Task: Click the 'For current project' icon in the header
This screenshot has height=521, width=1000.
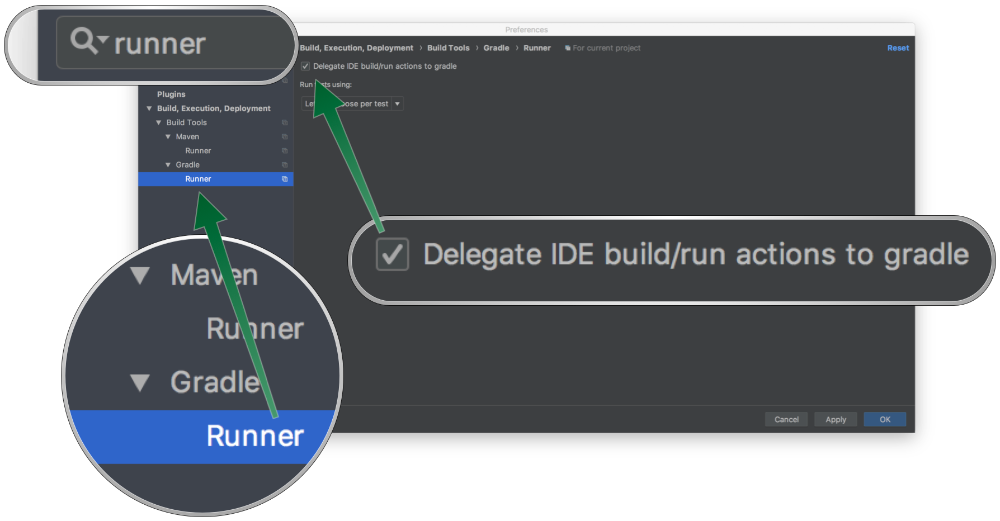Action: point(568,48)
